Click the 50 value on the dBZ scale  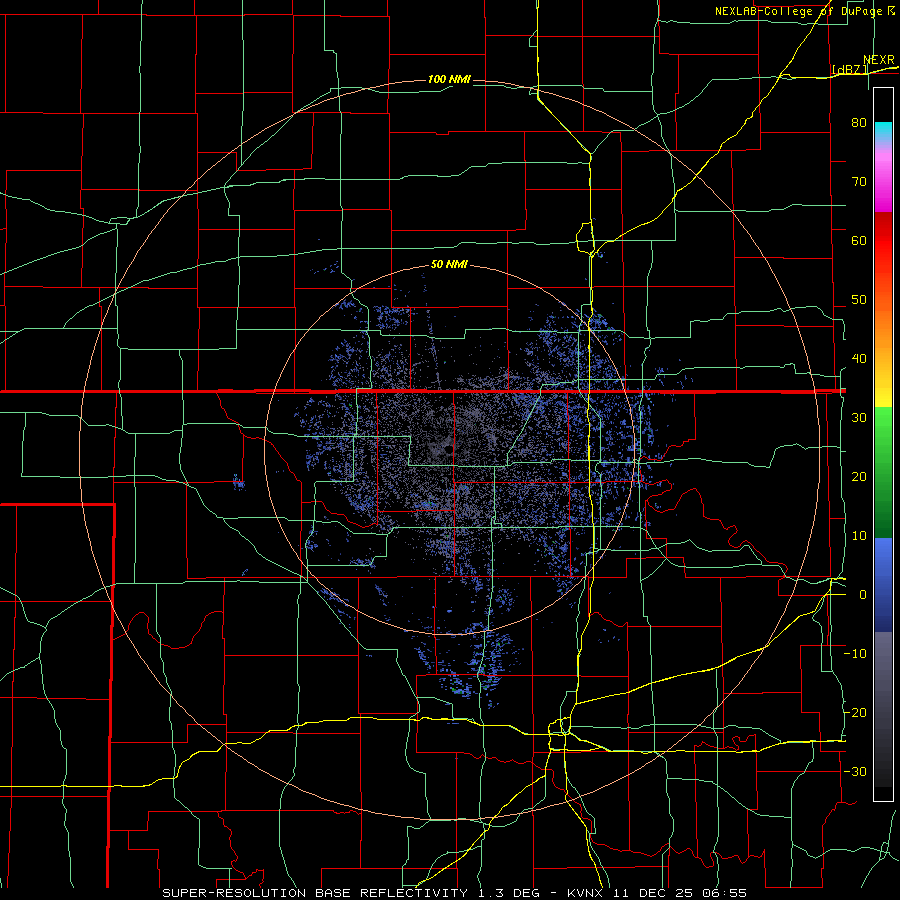(859, 300)
